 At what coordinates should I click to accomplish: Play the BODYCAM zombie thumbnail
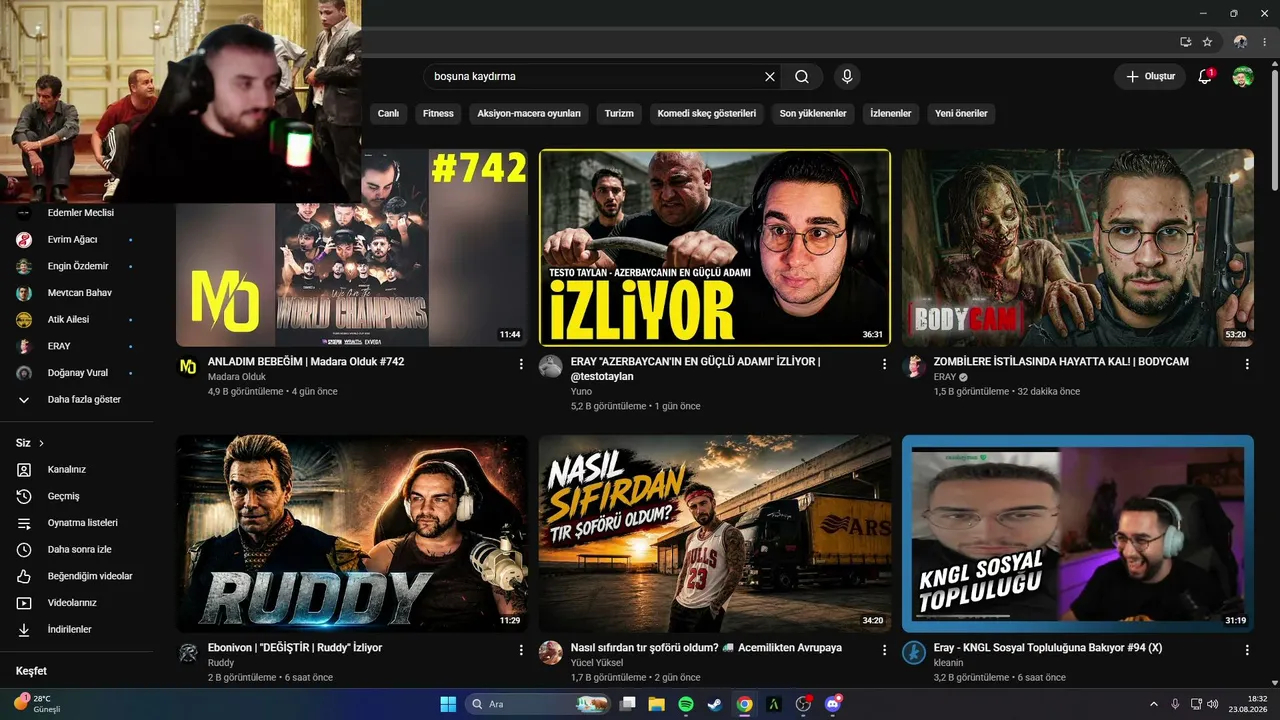(1078, 248)
